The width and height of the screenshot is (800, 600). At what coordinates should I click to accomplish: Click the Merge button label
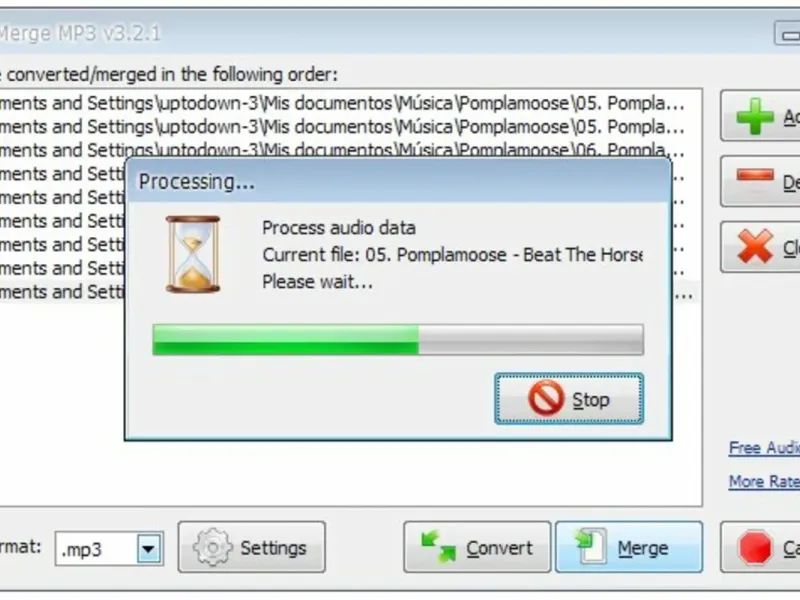click(643, 548)
